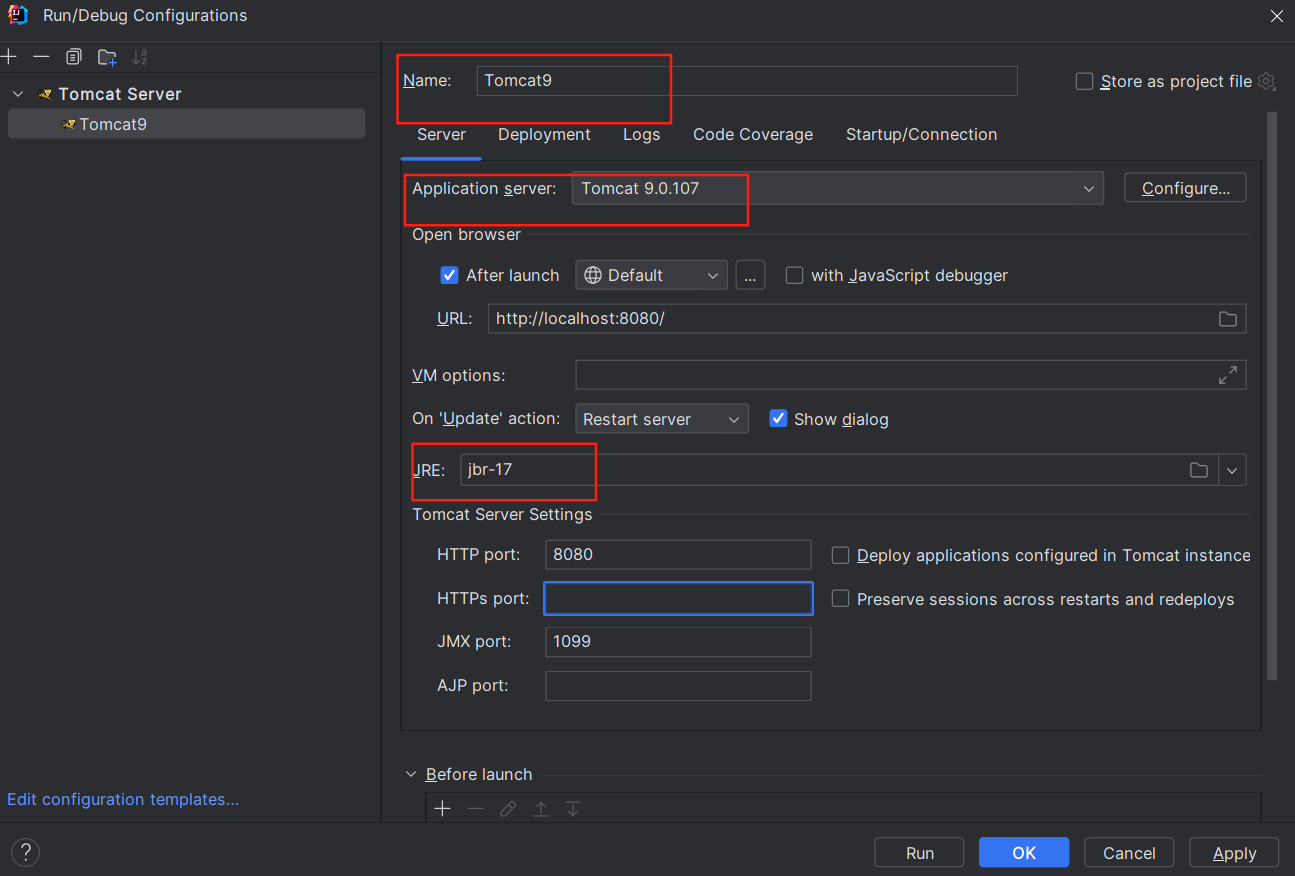Click the Run button
This screenshot has height=876, width=1295.
[919, 853]
